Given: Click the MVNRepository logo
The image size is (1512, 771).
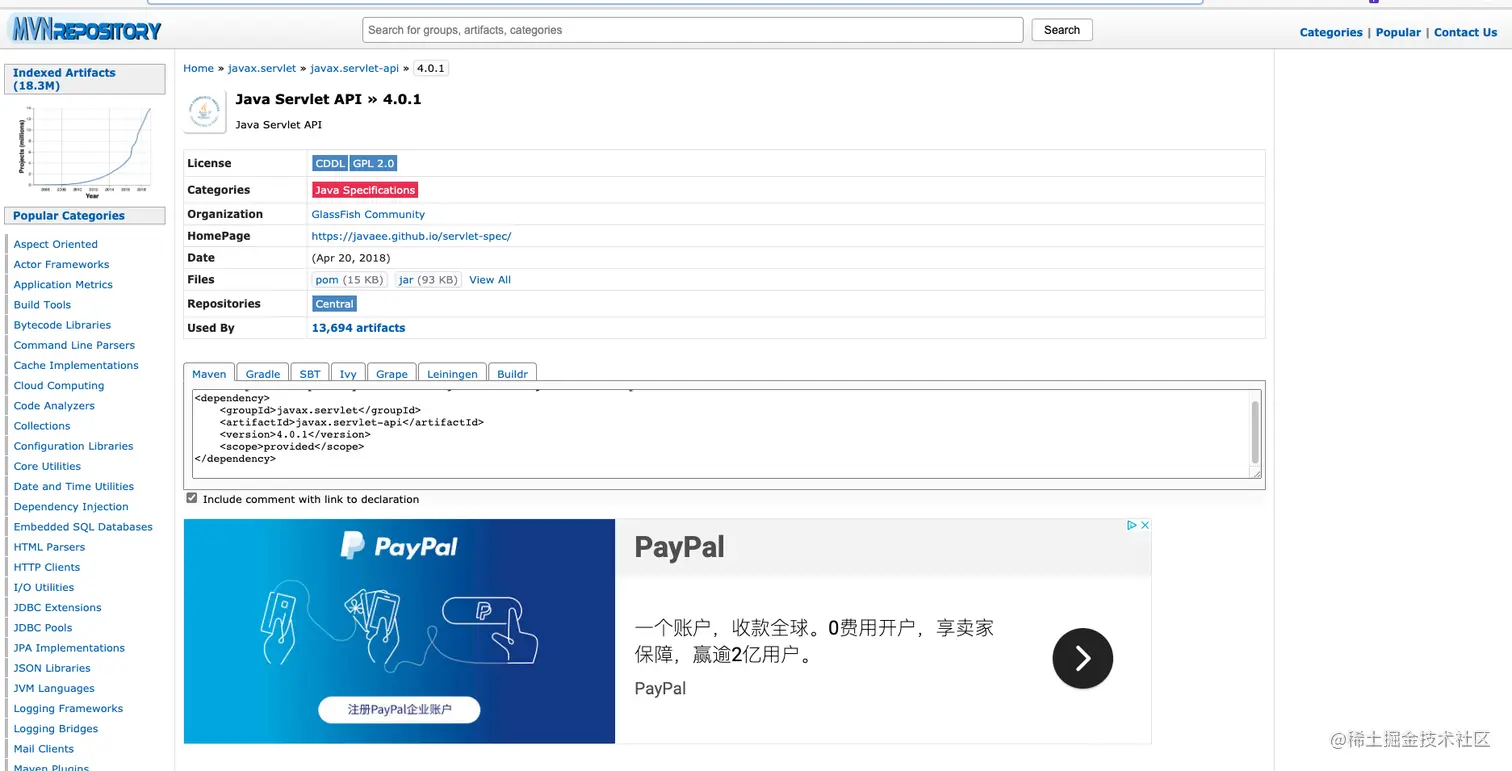Looking at the screenshot, I should point(85,29).
